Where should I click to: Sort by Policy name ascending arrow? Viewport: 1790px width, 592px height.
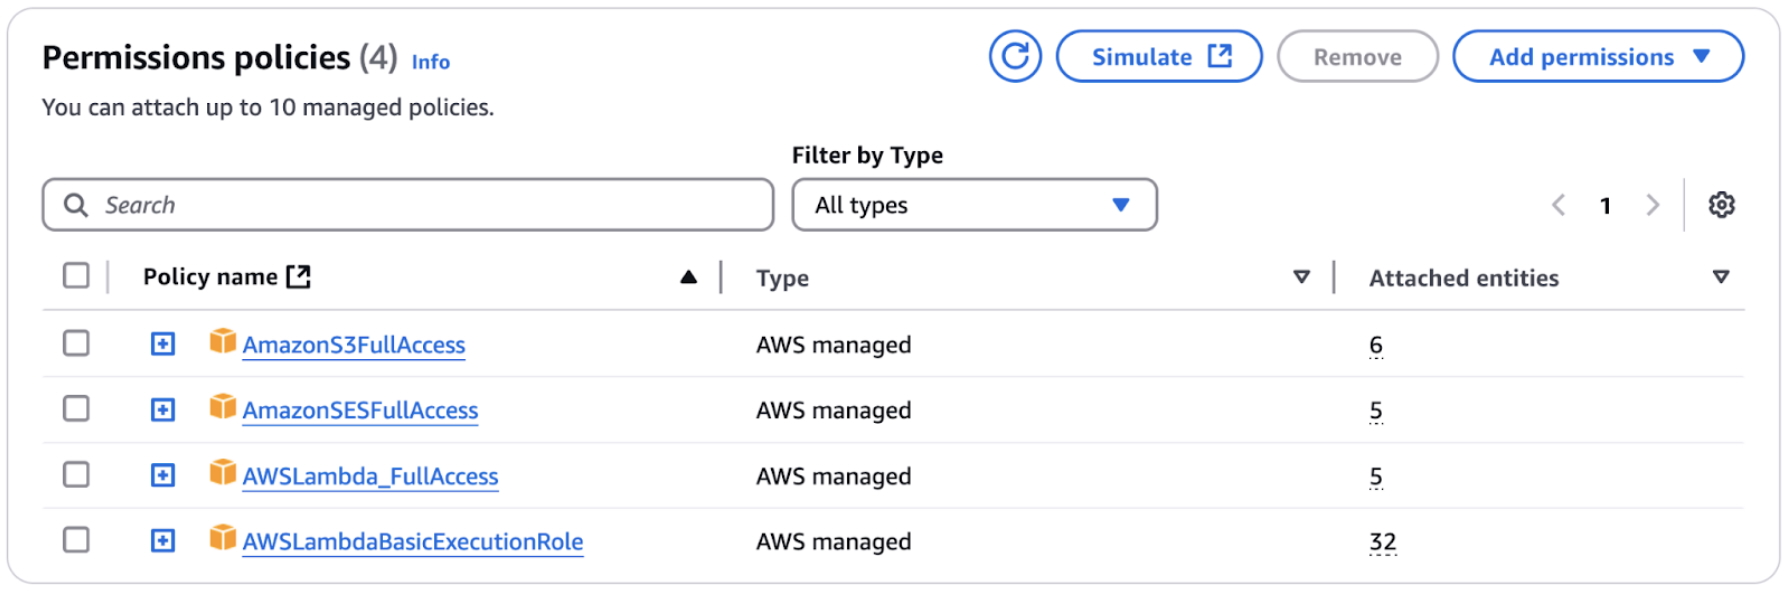point(688,277)
